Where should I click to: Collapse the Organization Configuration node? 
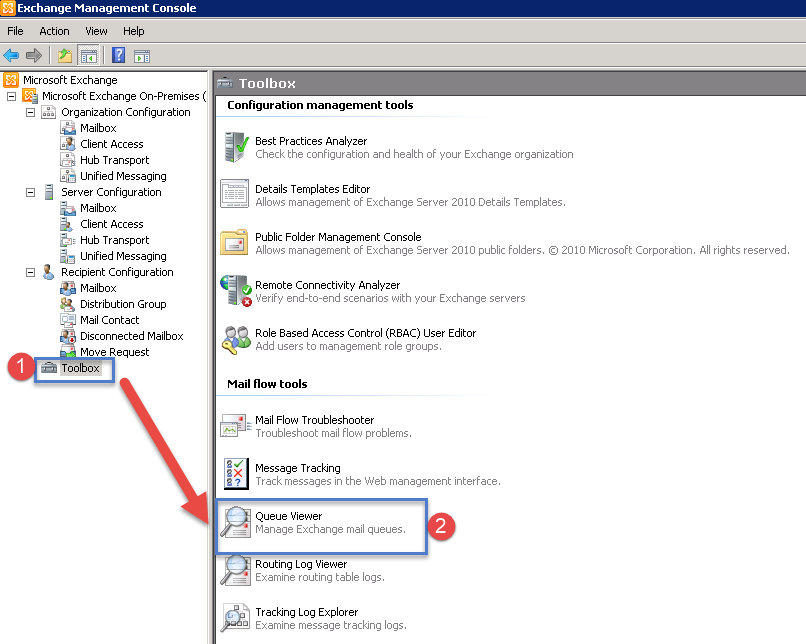[x=30, y=112]
